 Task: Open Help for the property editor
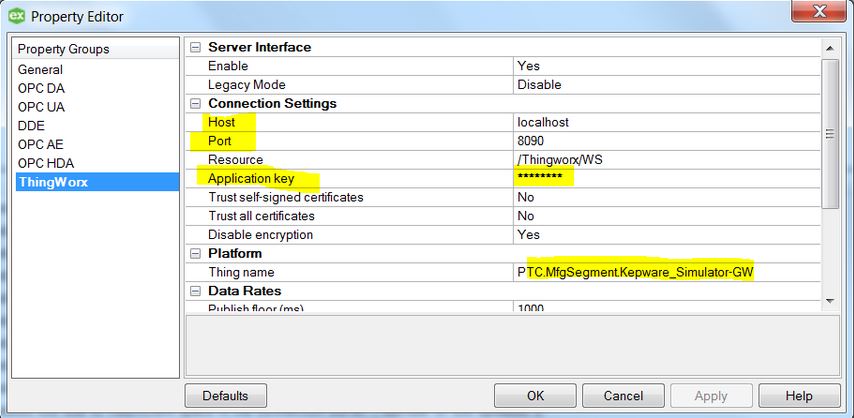point(799,396)
